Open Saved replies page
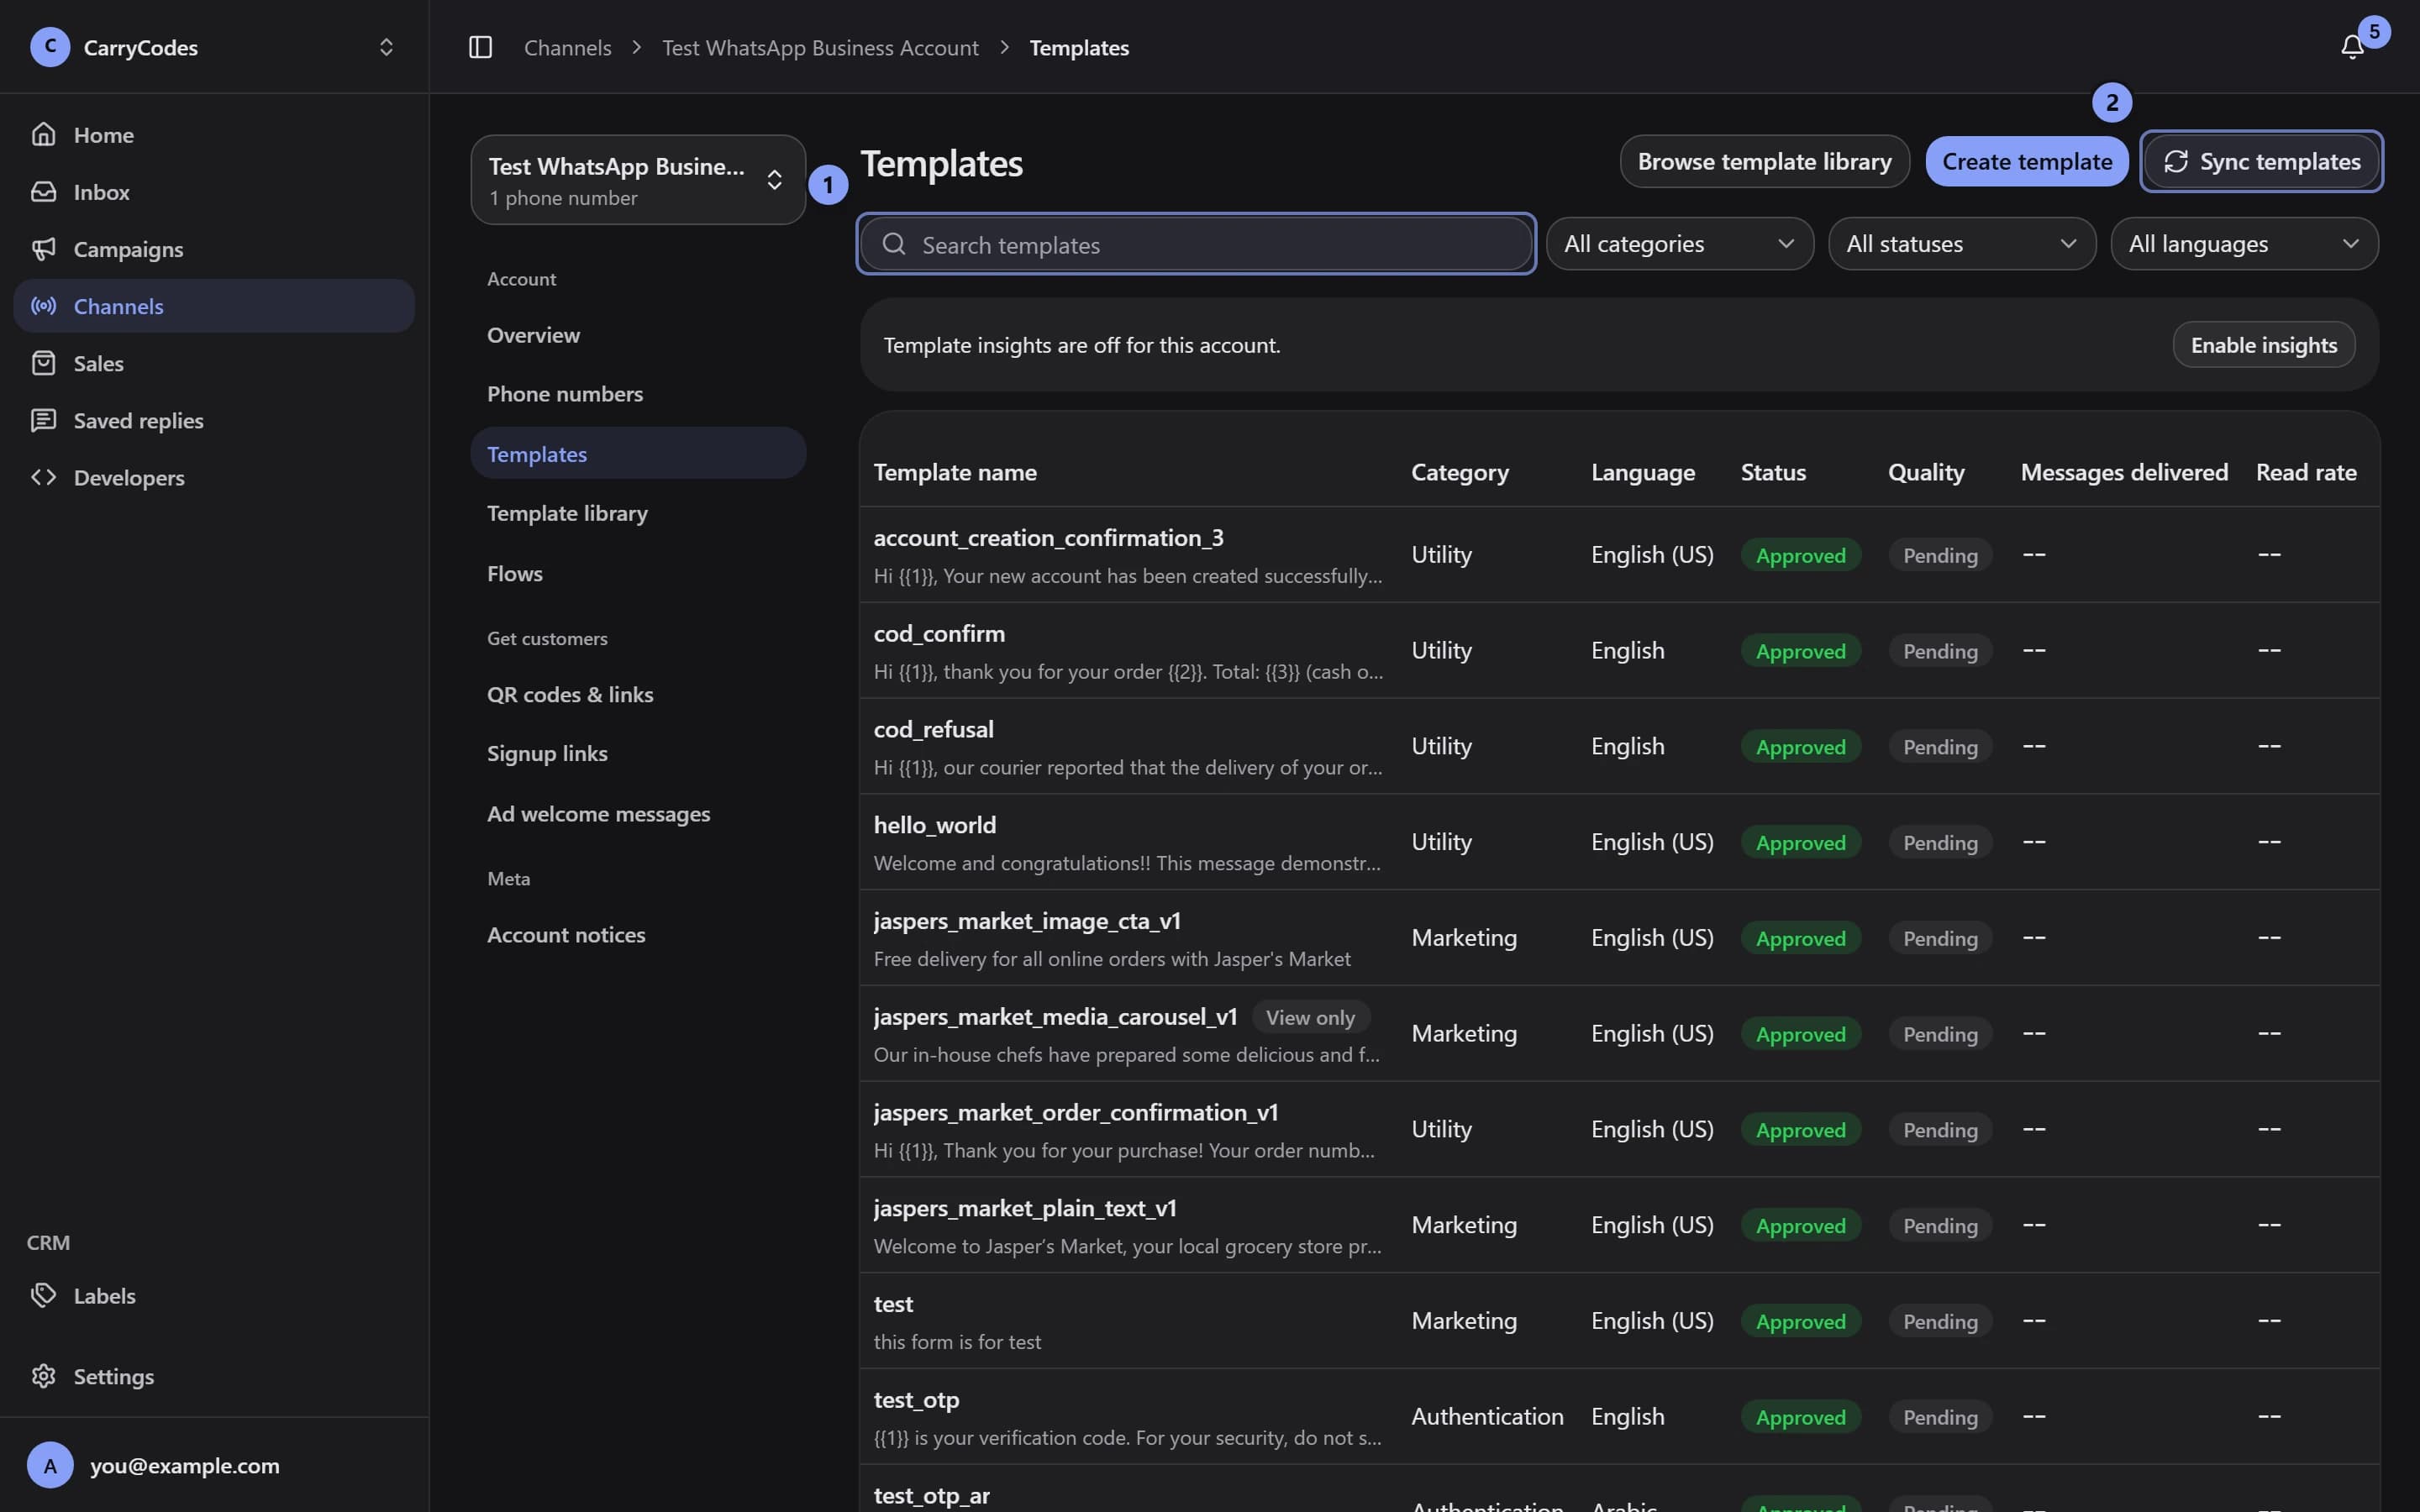Image resolution: width=2420 pixels, height=1512 pixels. 214,420
